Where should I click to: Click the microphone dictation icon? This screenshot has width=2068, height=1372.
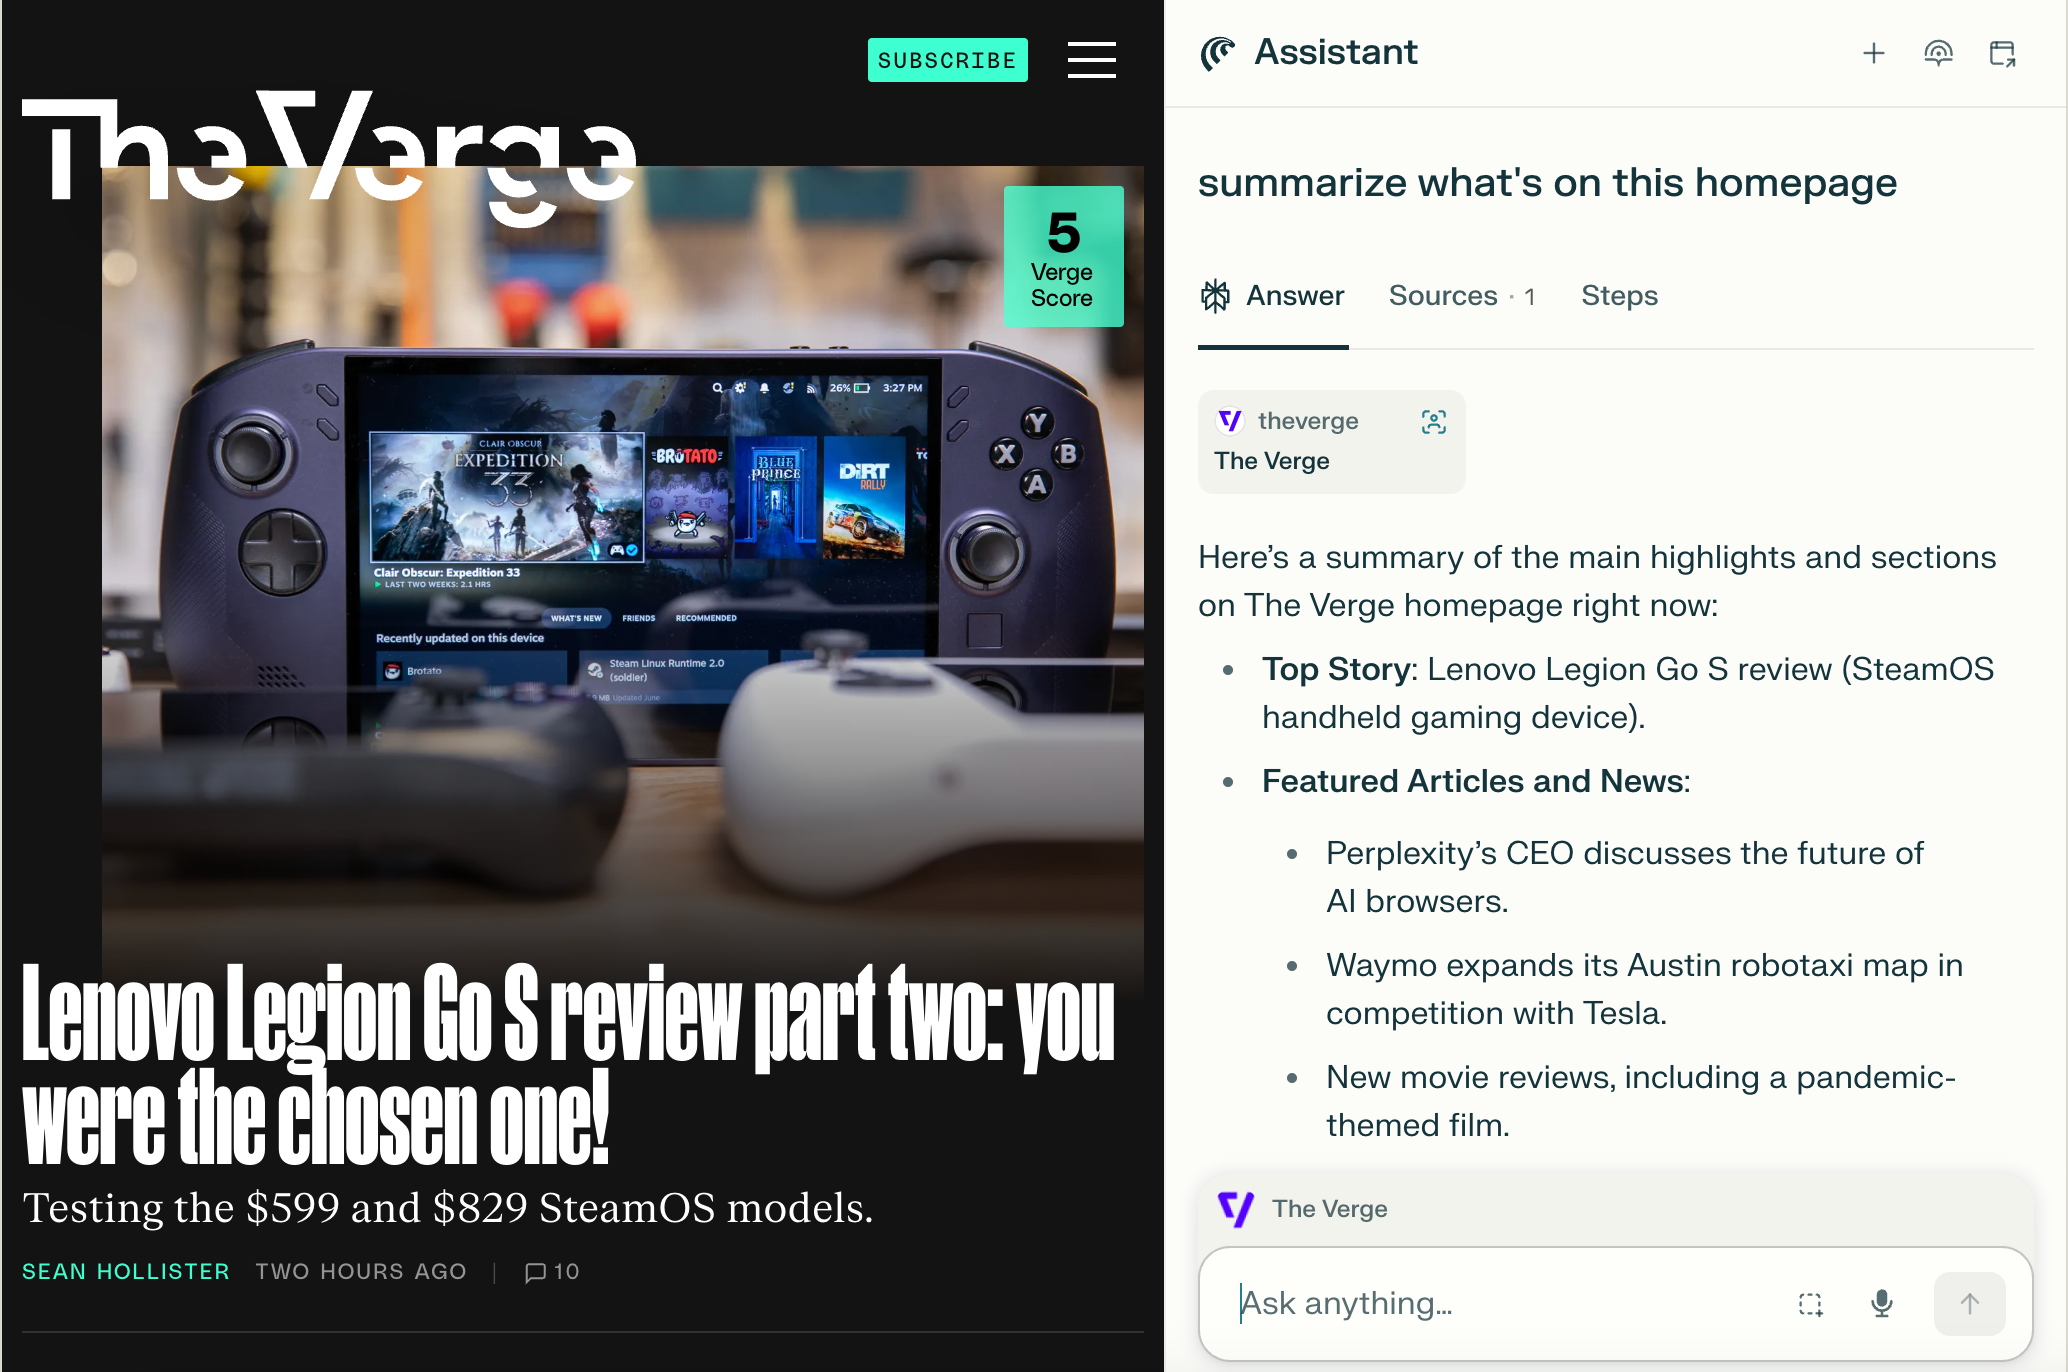[x=1881, y=1303]
